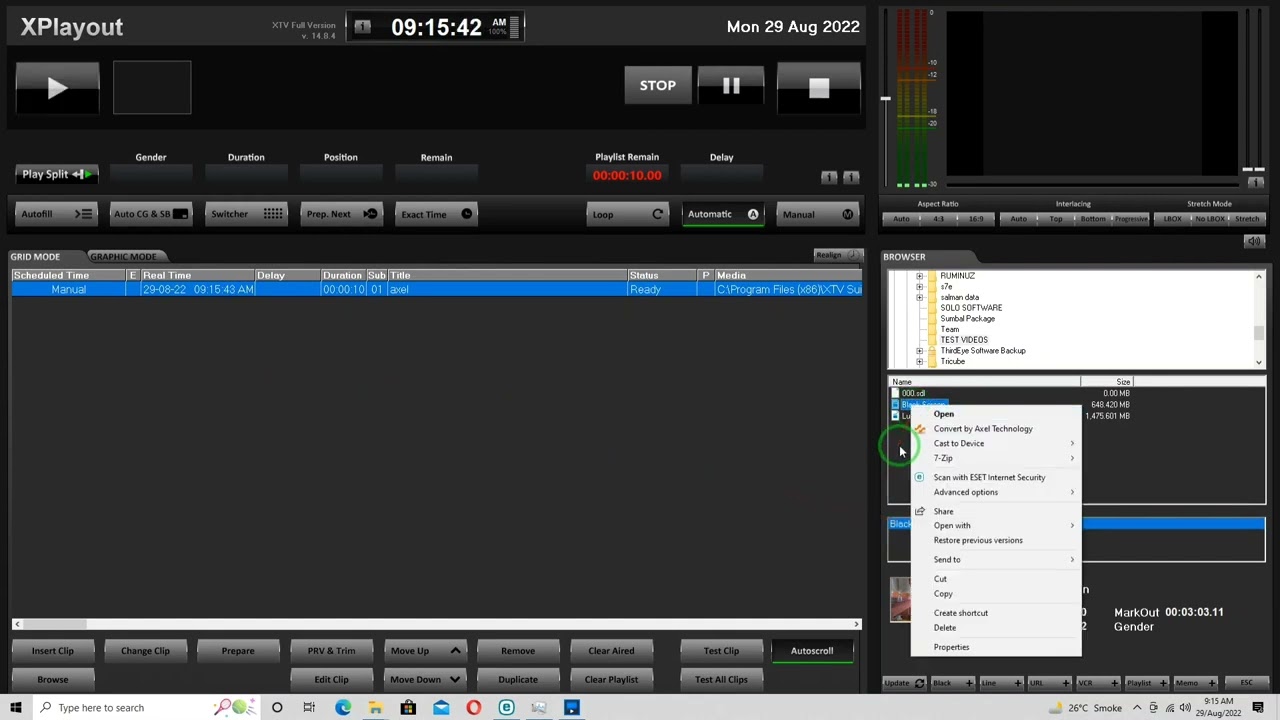1280x720 pixels.
Task: Click the Insert Clip button
Action: click(x=52, y=651)
